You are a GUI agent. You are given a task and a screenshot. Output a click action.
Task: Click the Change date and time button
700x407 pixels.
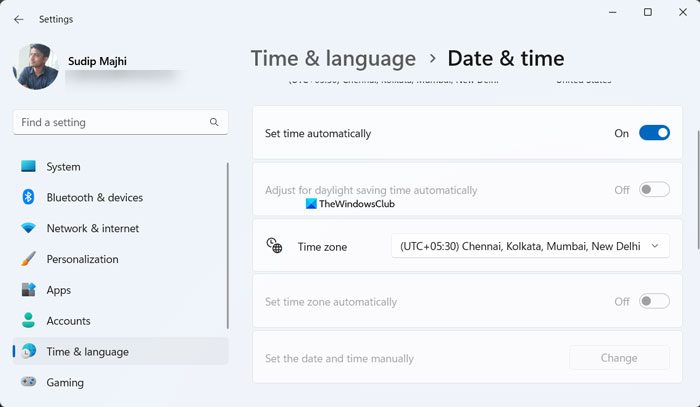tap(619, 358)
